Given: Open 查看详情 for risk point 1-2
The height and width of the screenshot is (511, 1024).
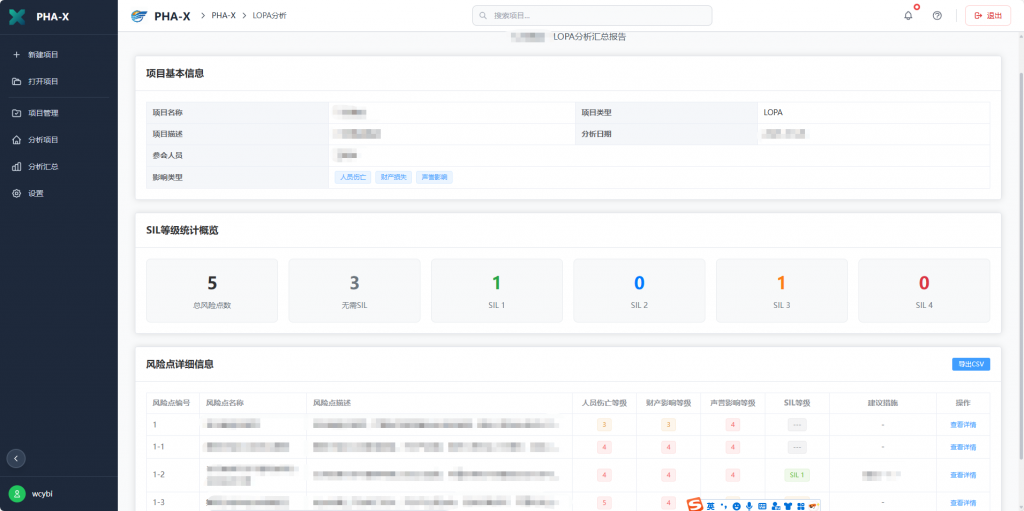Looking at the screenshot, I should click(x=963, y=475).
